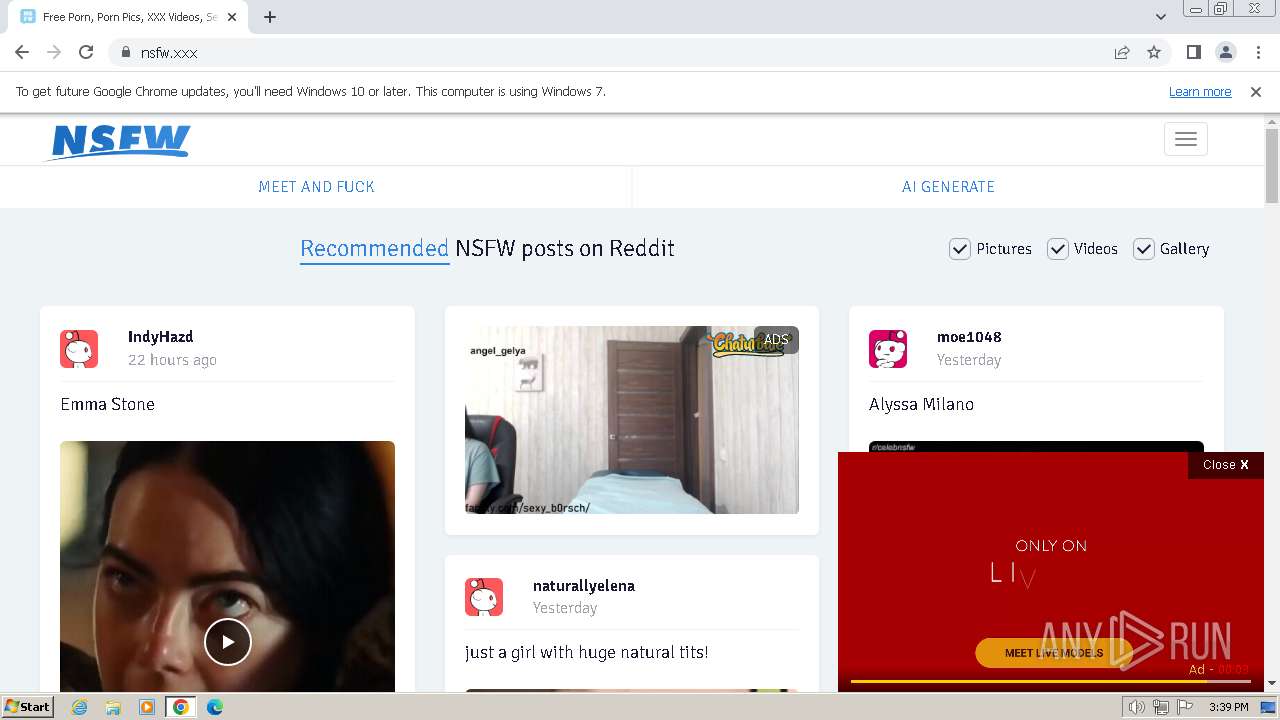Open the Chrome profile avatar menu

tap(1225, 52)
